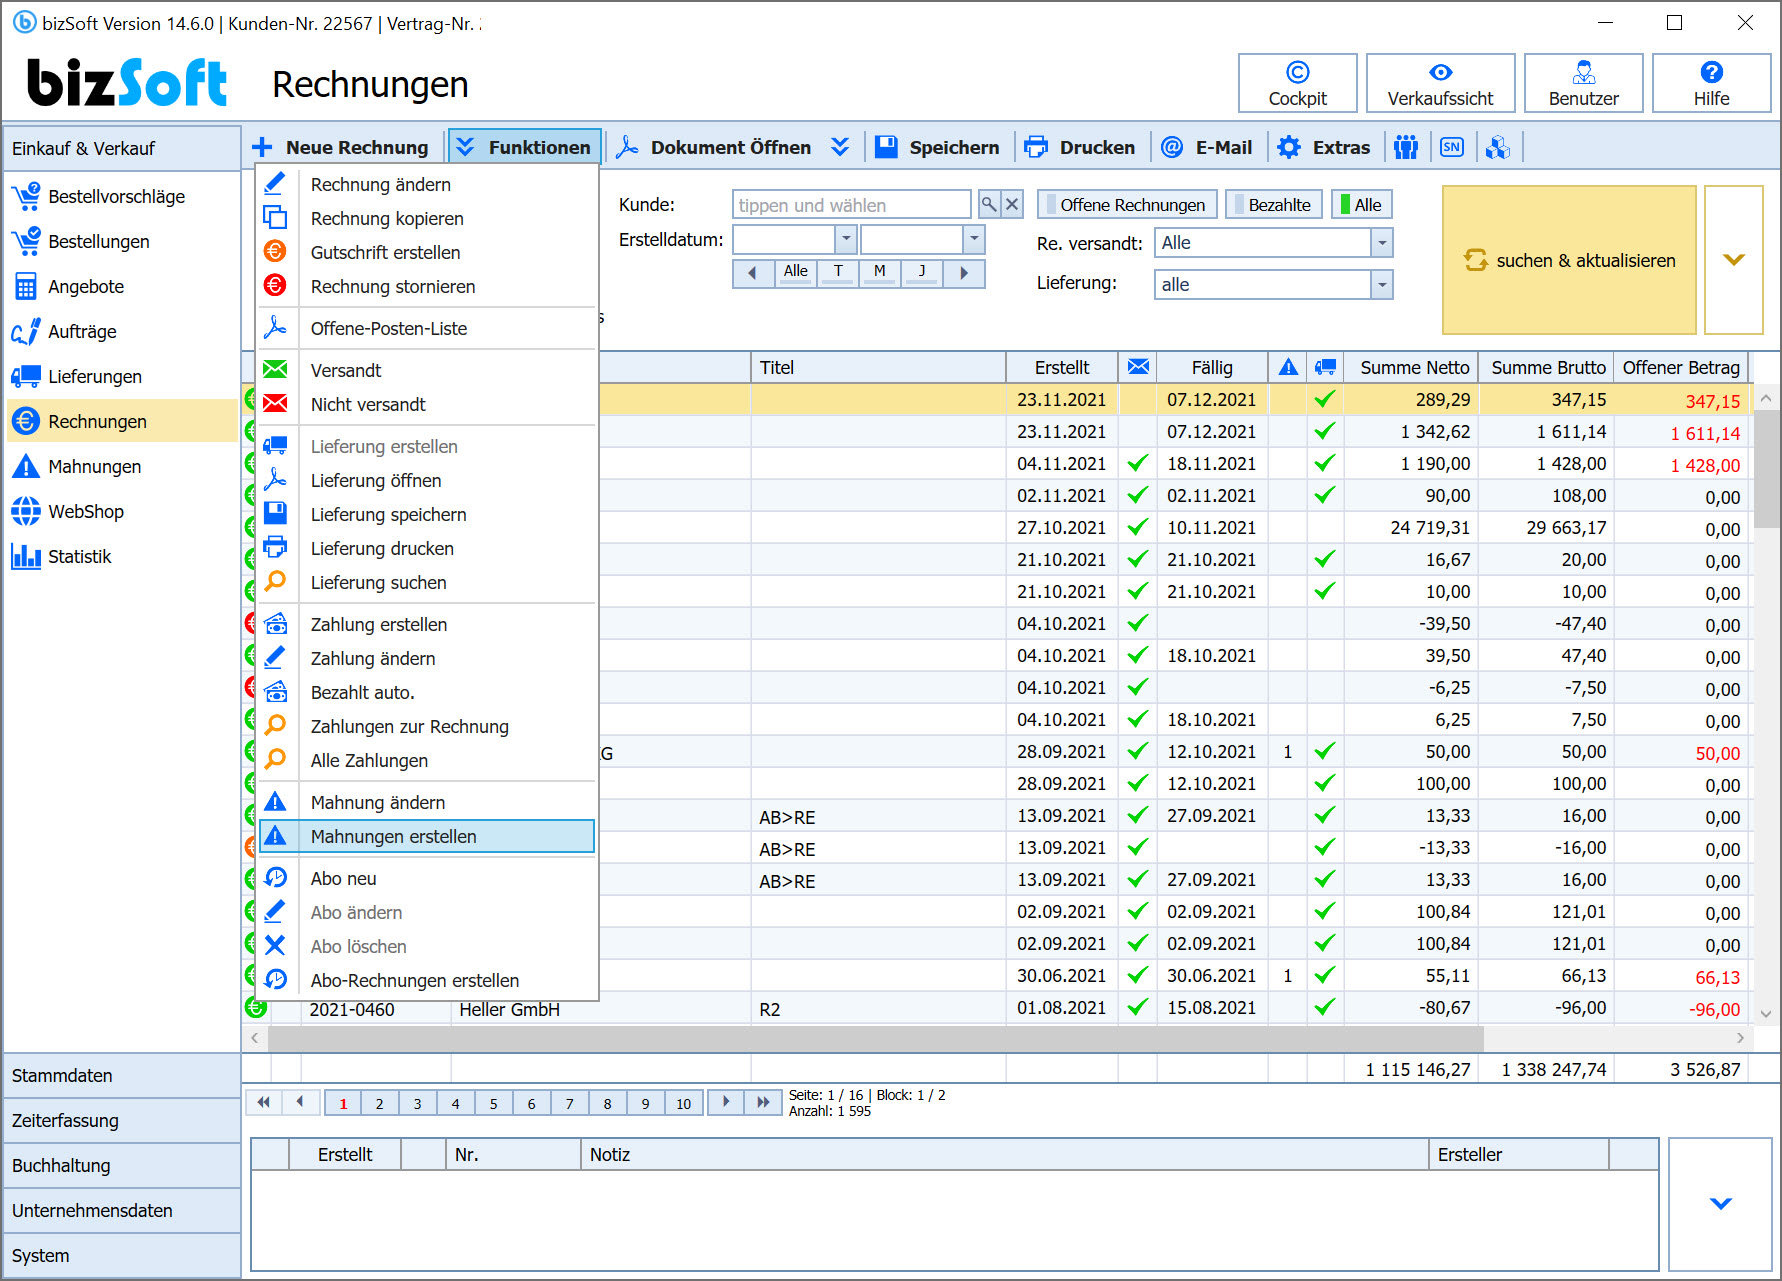Viewport: 1782px width, 1281px height.
Task: Click the Bestellvorschläge cart icon in sidebar
Action: [26, 196]
